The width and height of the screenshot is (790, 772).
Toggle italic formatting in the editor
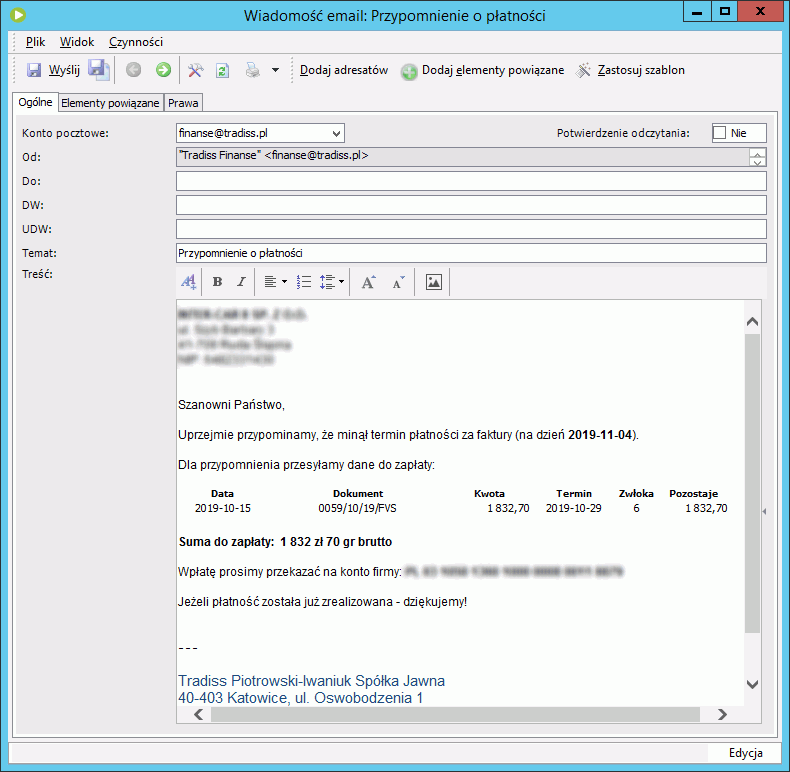tap(241, 282)
